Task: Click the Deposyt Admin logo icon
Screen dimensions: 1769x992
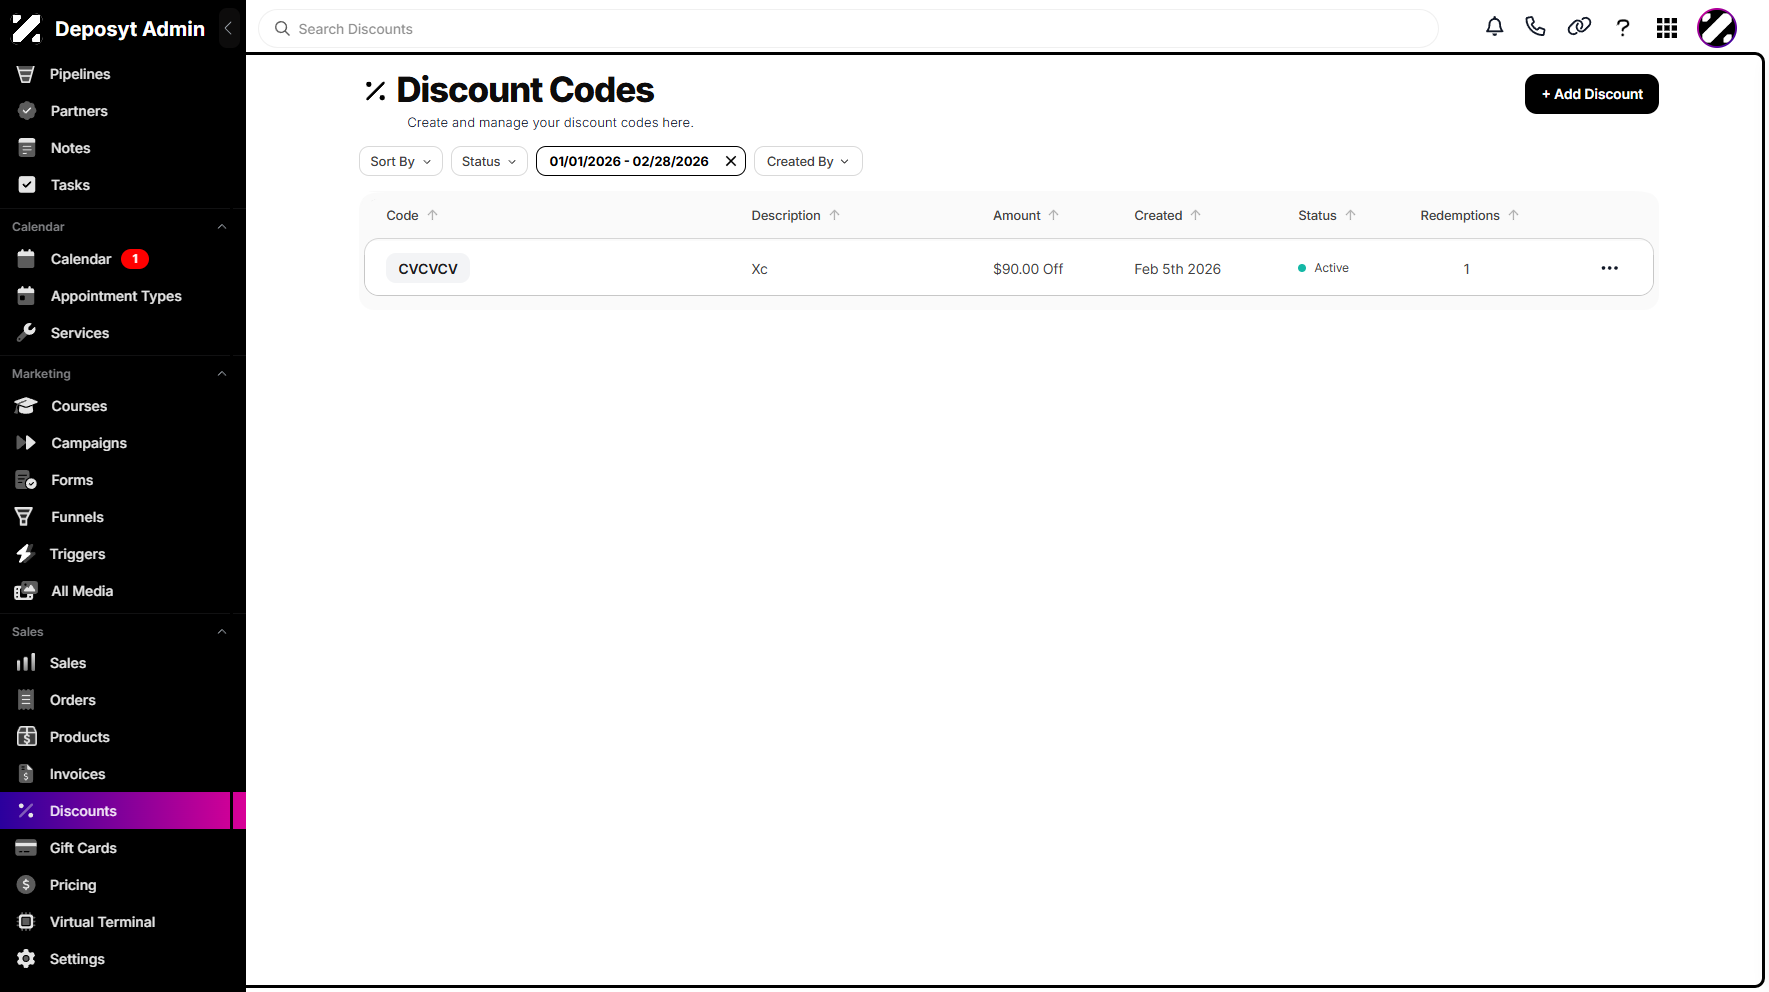Action: click(26, 29)
